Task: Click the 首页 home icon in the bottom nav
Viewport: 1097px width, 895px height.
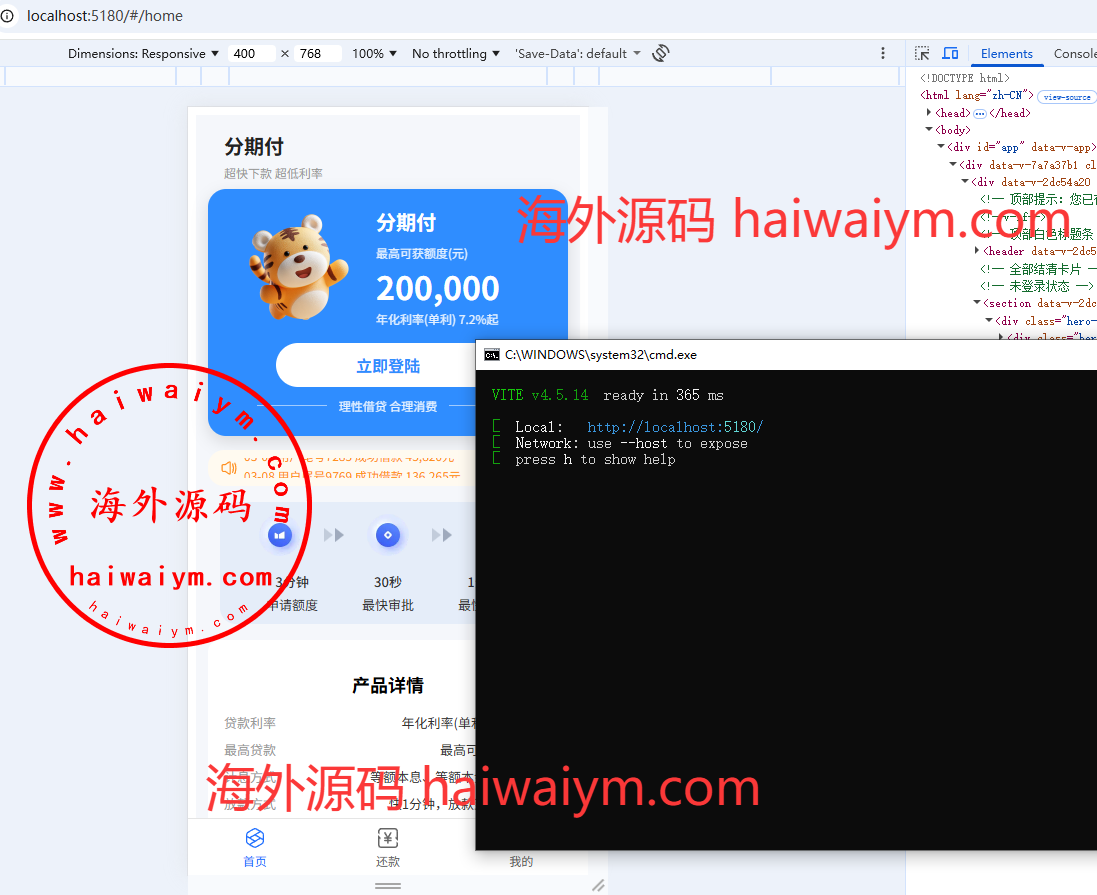Action: (x=255, y=838)
